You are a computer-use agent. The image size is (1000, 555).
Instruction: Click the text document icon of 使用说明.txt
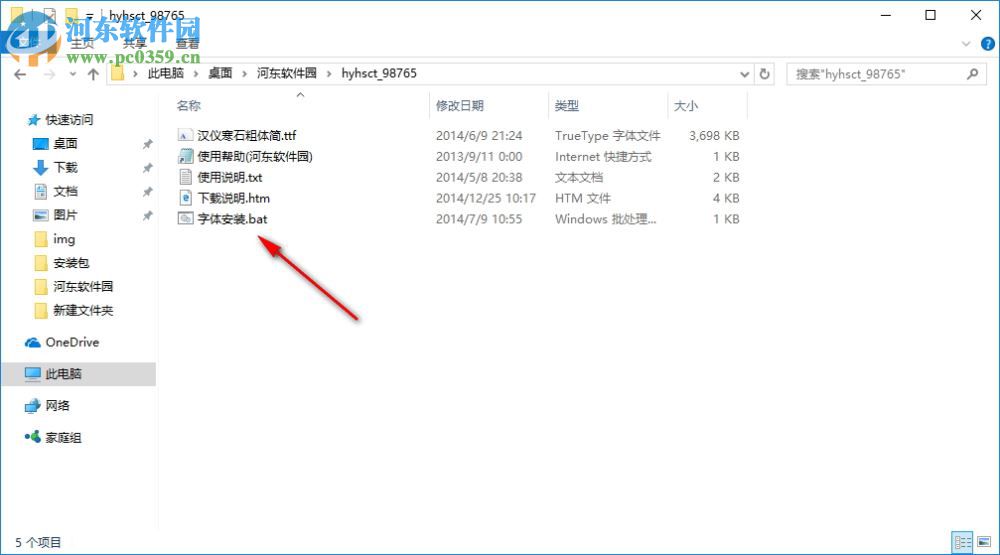tap(185, 177)
